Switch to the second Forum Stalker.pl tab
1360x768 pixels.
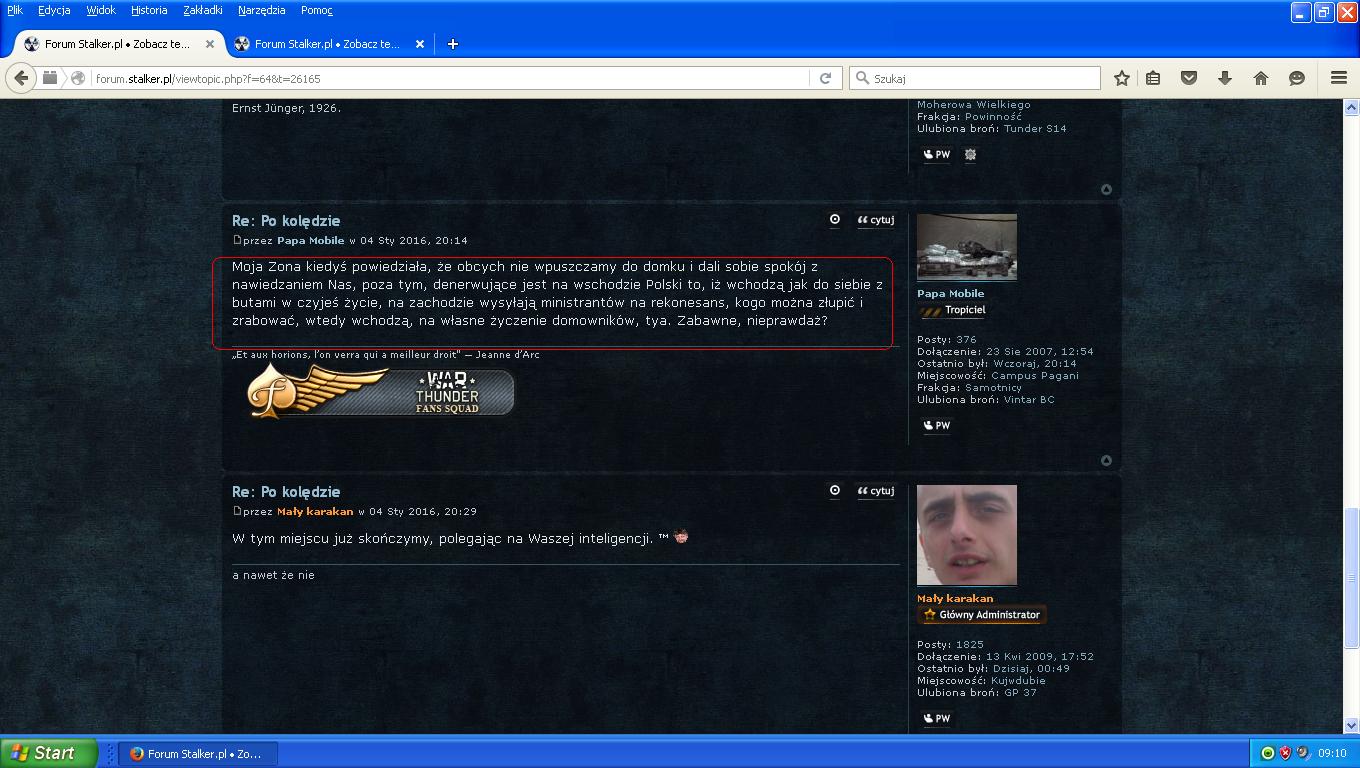[x=327, y=44]
